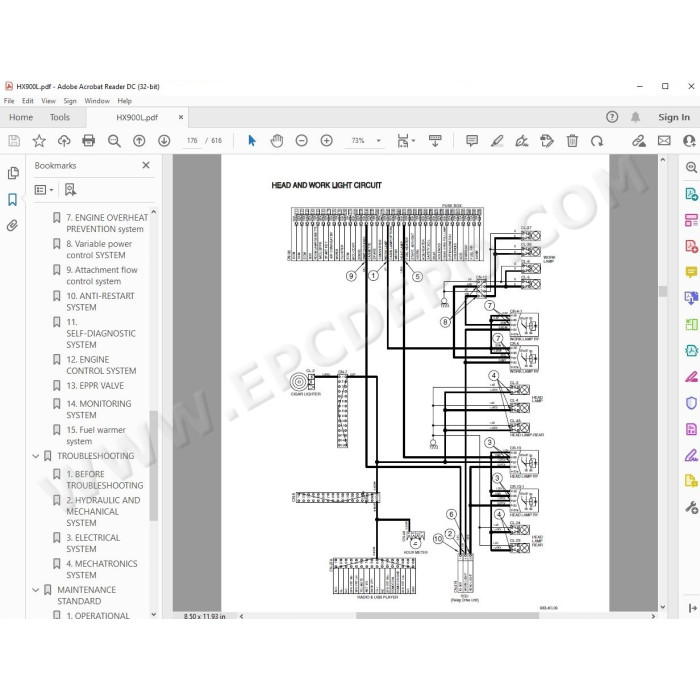Toggle read mode scrolling icon
The height and width of the screenshot is (700, 700).
point(435,141)
